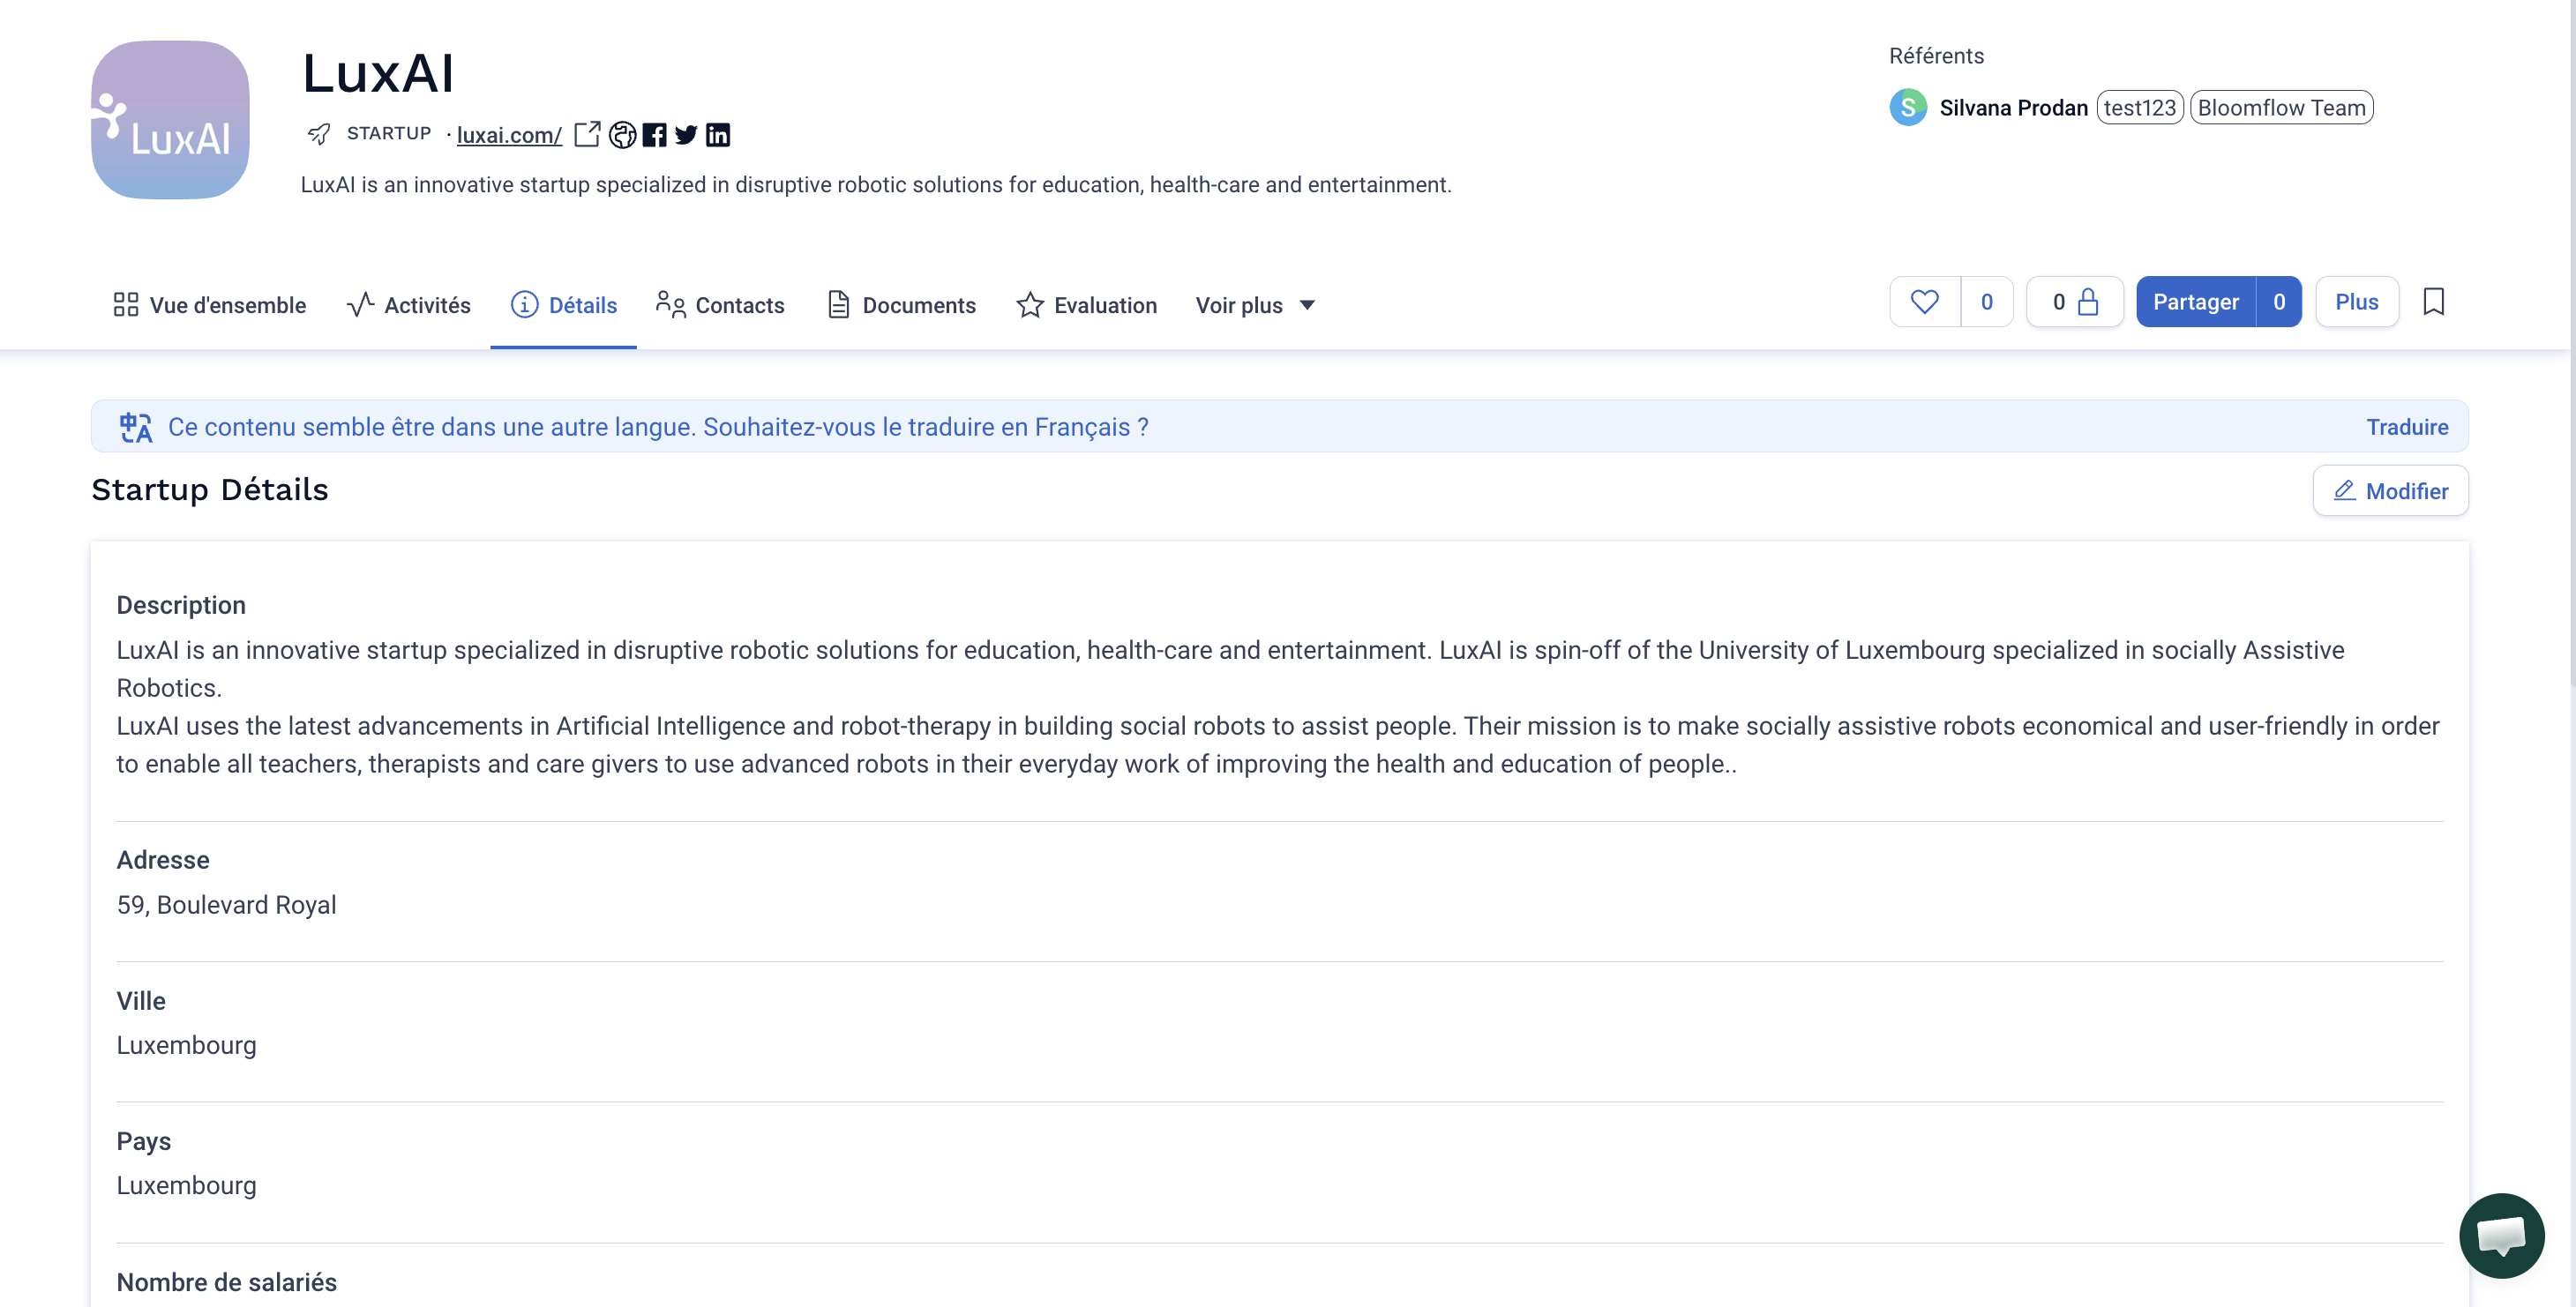Click the LuxAI logo thumbnail

coord(170,120)
